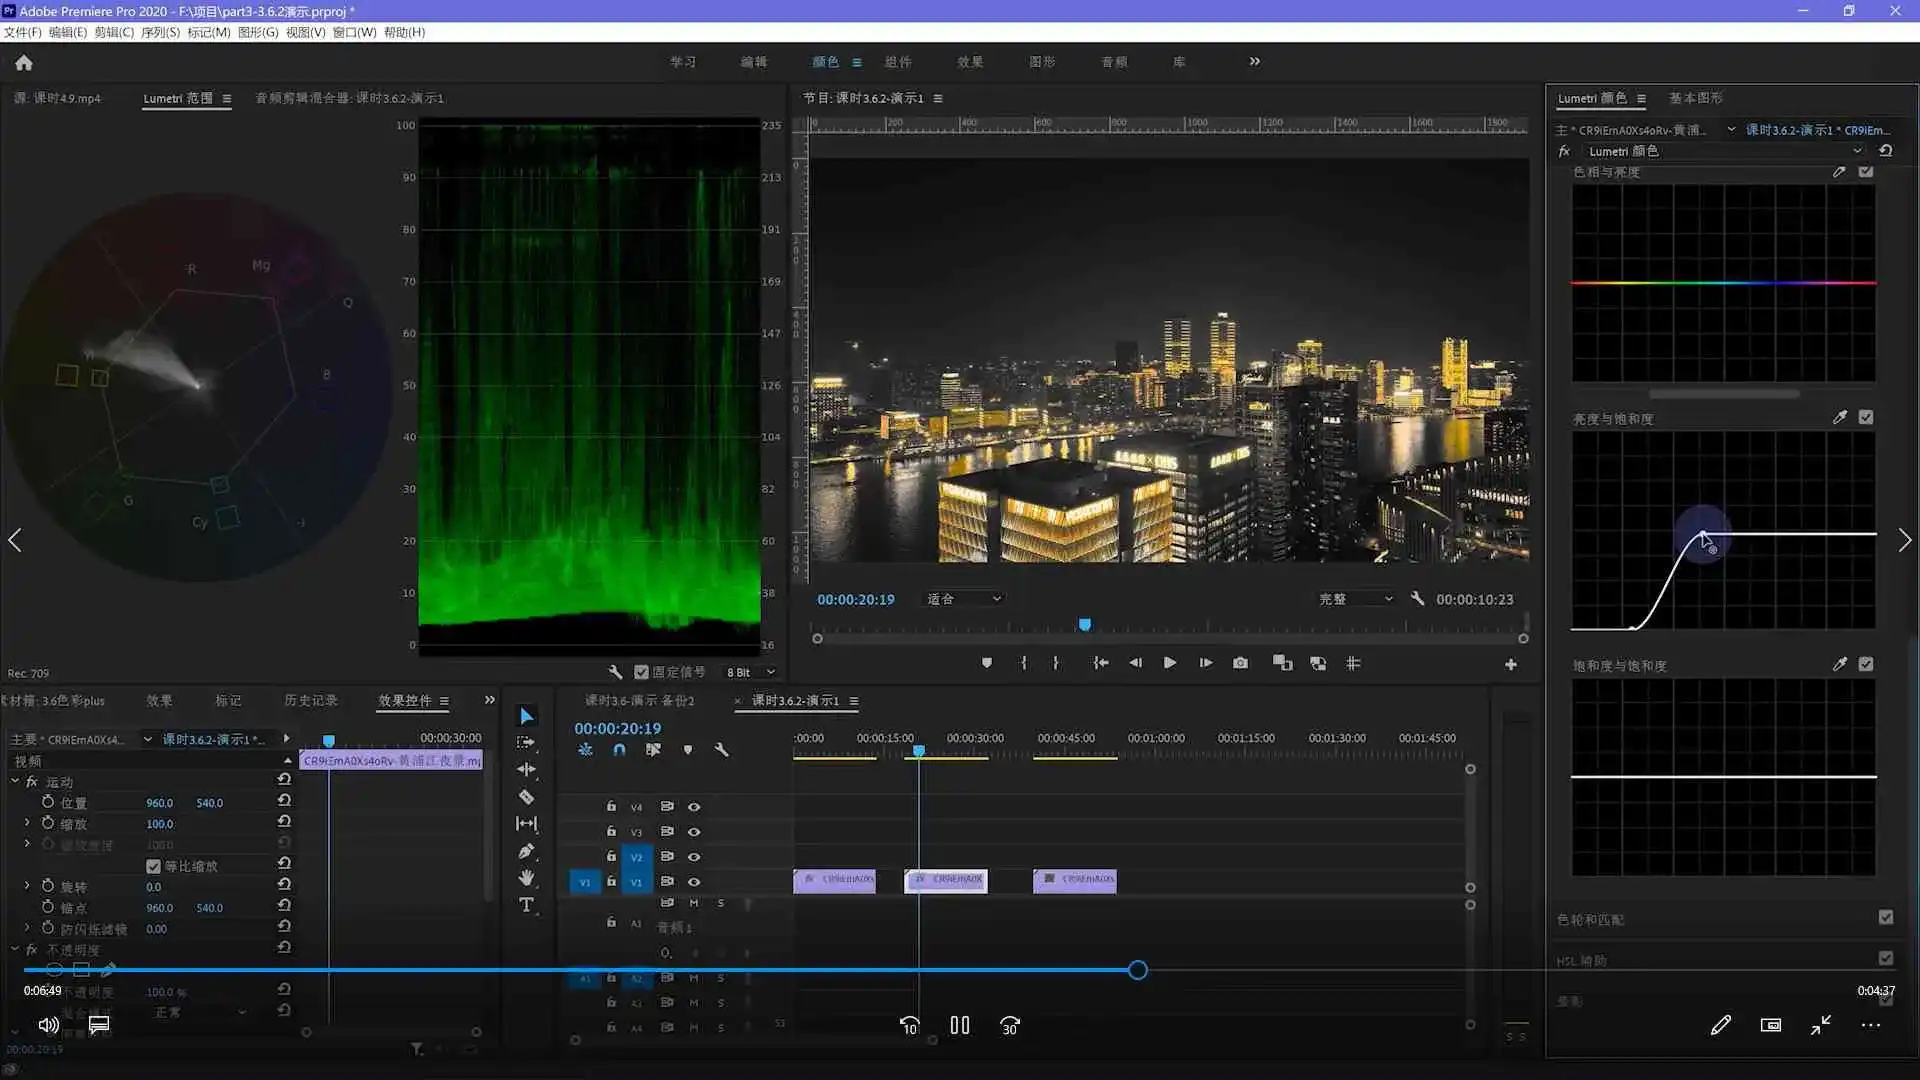Expand the 缩放 property in effect controls

27,823
